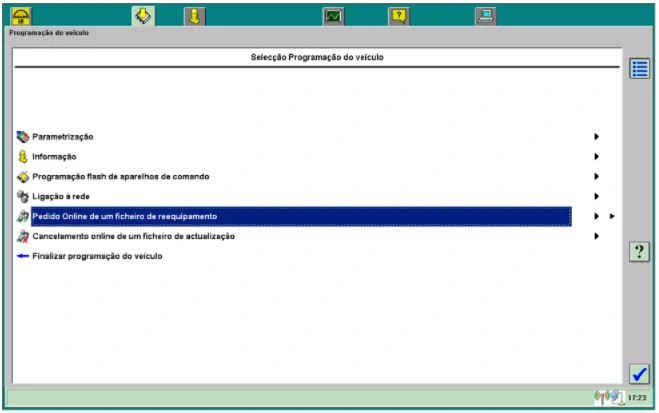Click the Parametrização row icon
This screenshot has height=413, width=659.
tap(23, 136)
